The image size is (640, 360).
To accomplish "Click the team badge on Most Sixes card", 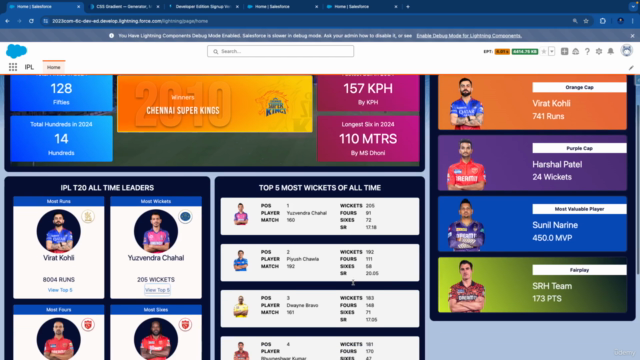I will [x=185, y=325].
